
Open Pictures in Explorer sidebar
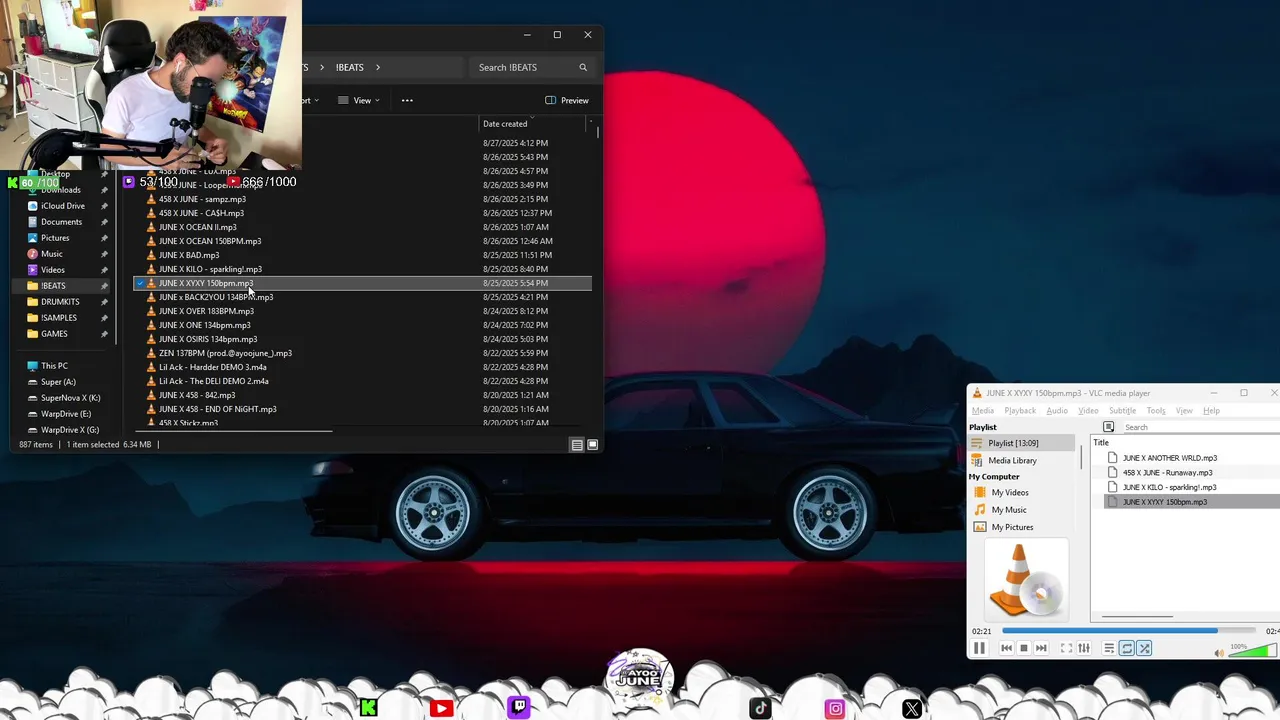coord(55,238)
